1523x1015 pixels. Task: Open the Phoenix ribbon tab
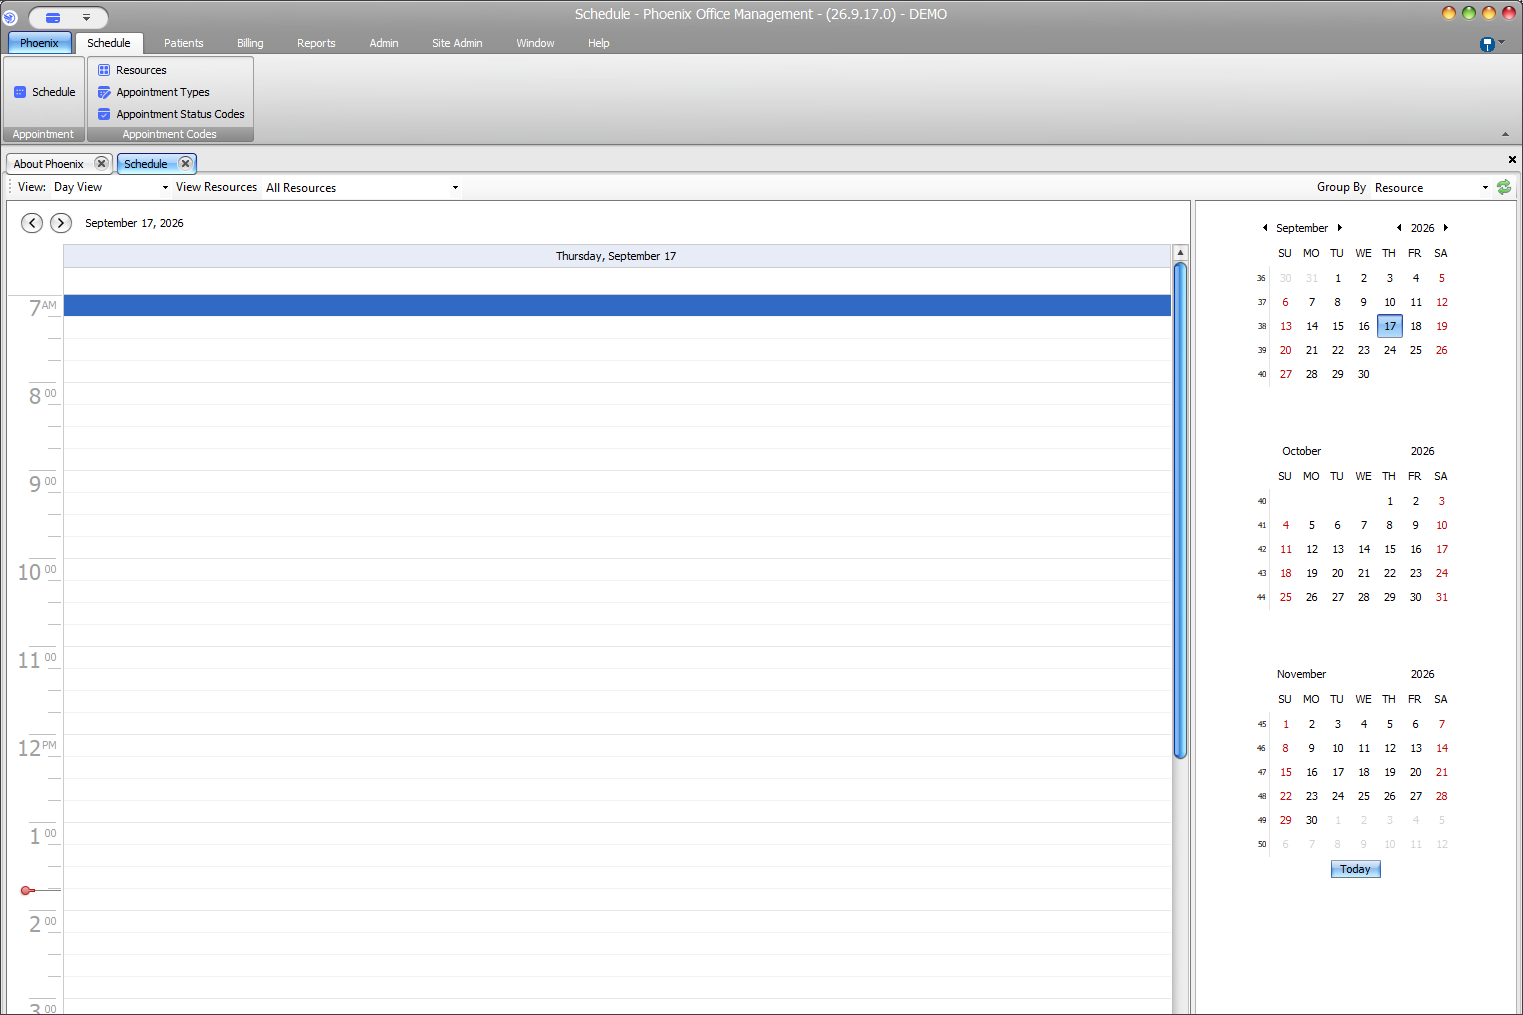click(39, 43)
